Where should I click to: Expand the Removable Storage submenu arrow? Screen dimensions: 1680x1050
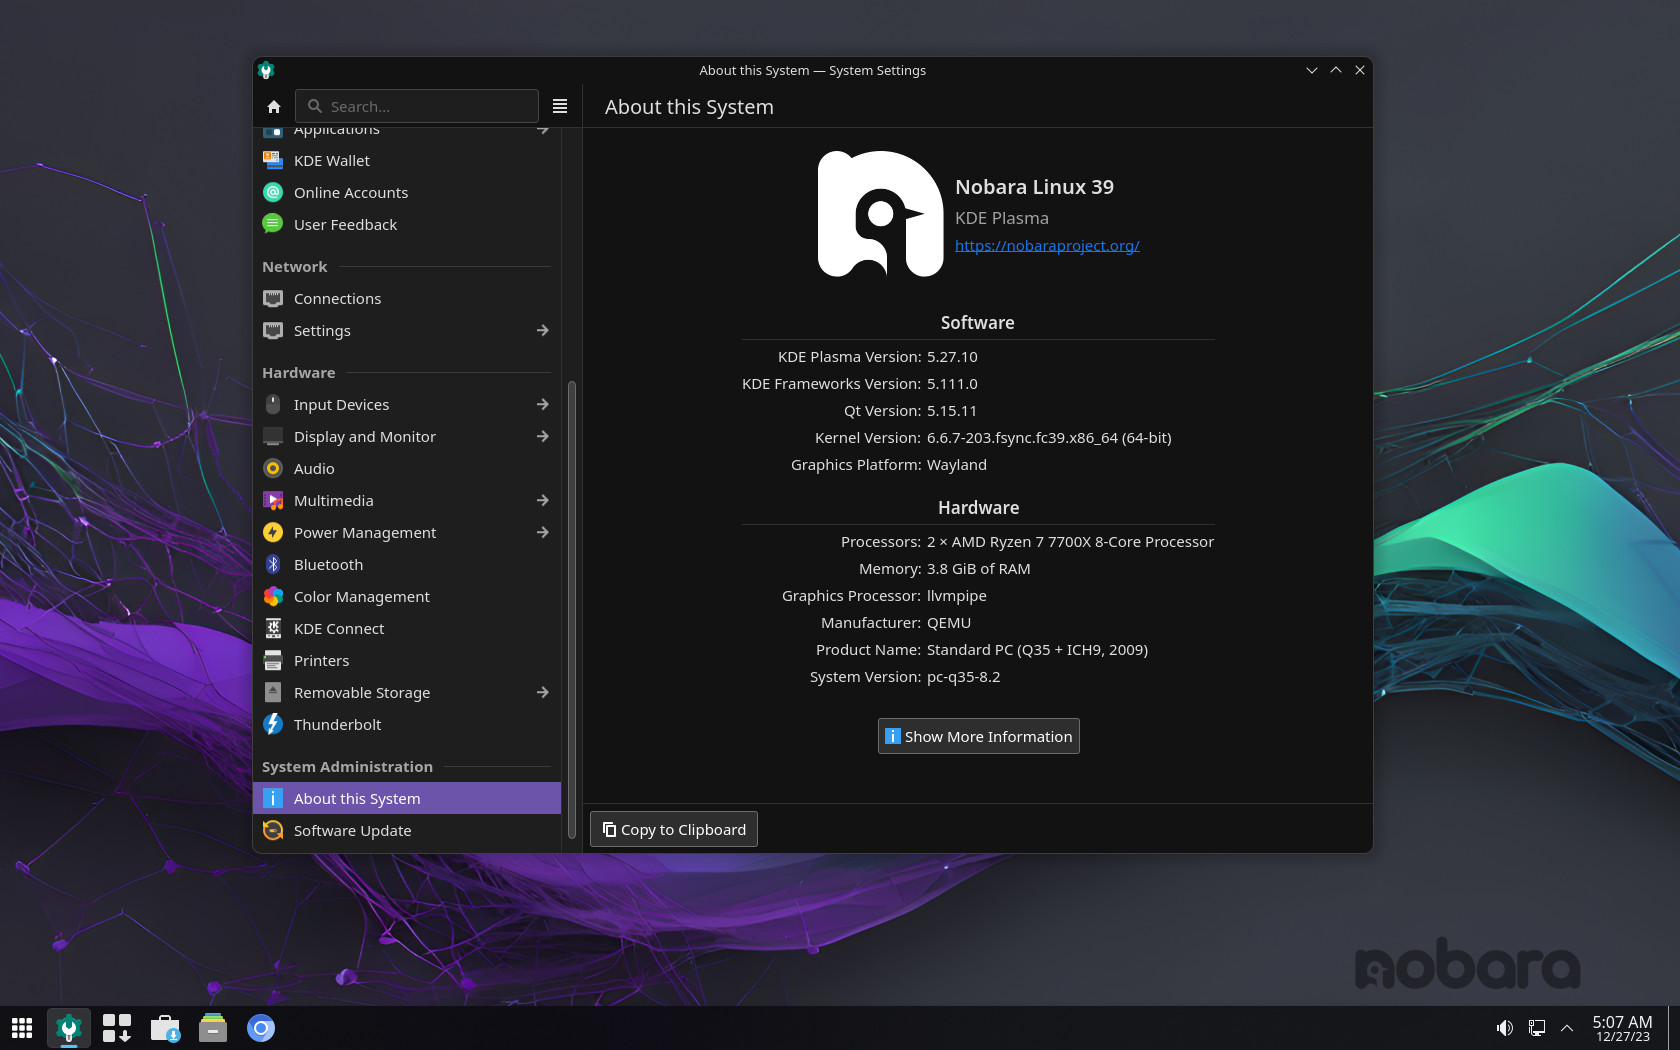coord(542,692)
